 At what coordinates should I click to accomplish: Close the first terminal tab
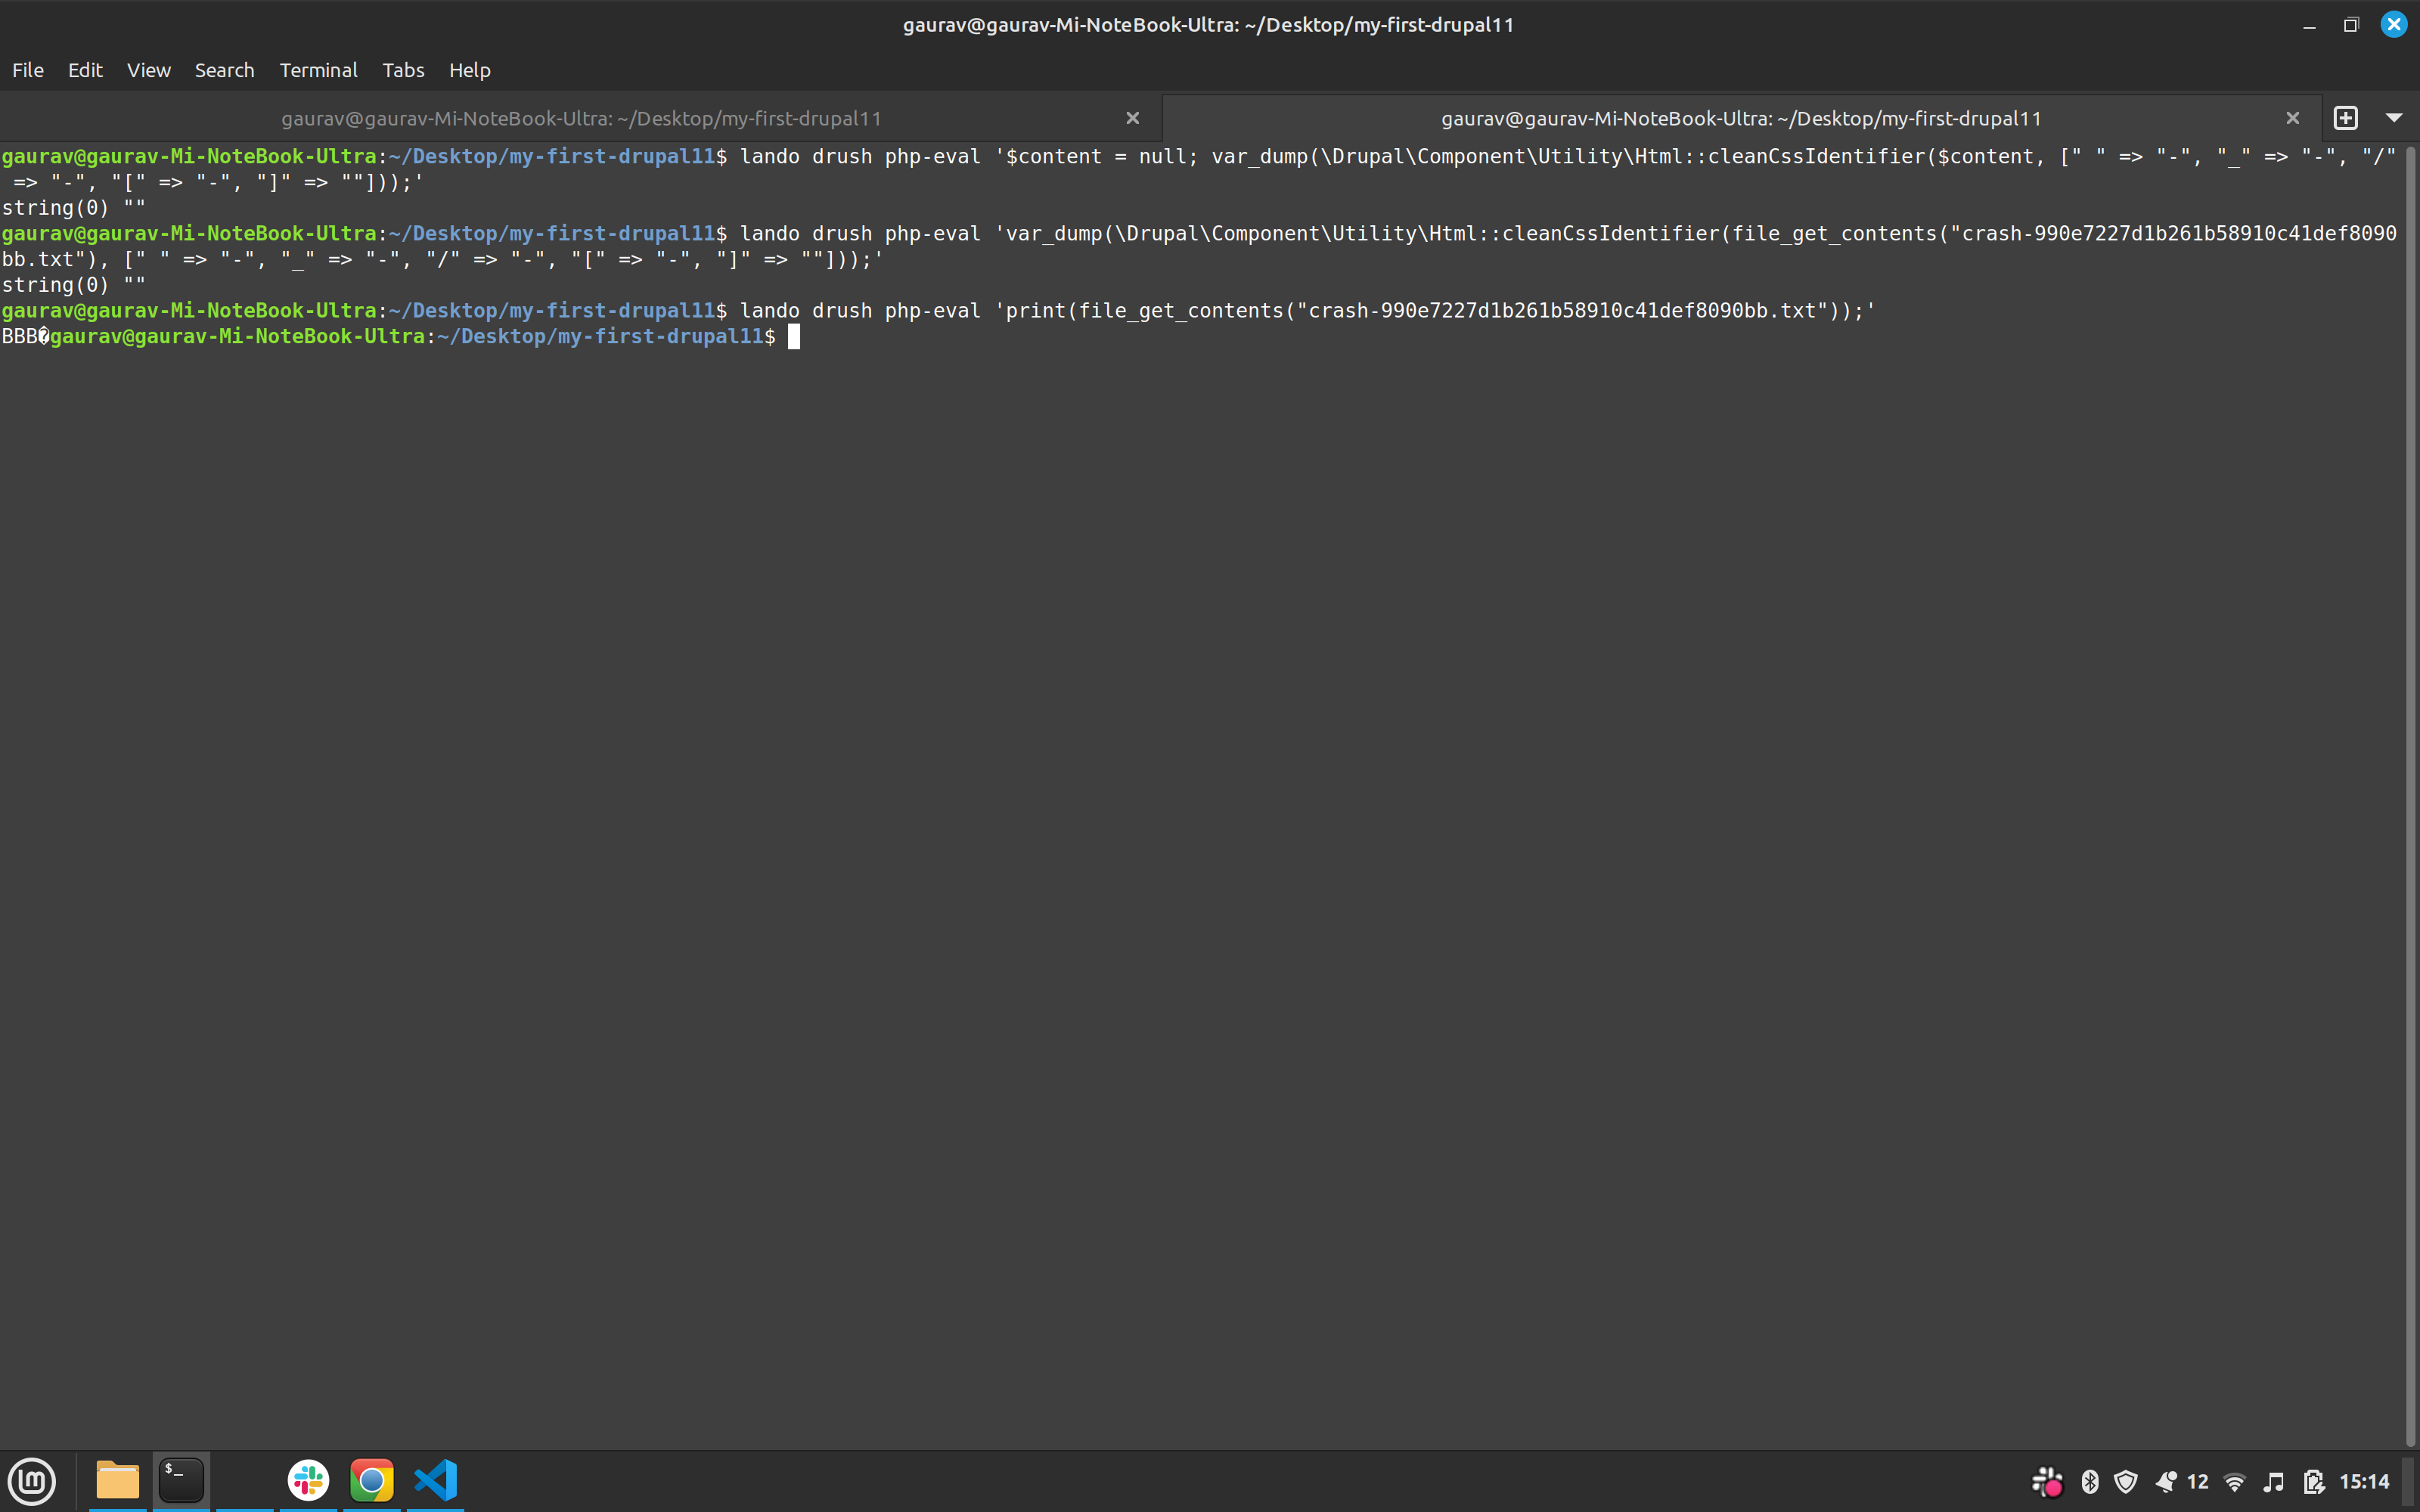1132,117
